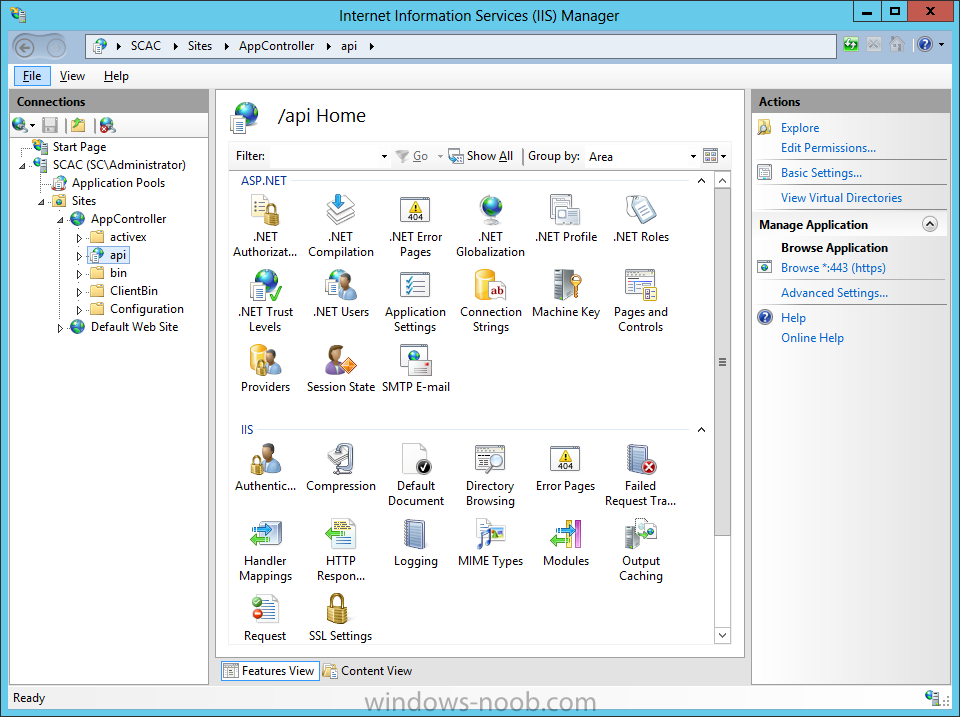The height and width of the screenshot is (717, 960).
Task: Open the MIME Types feature
Action: [x=490, y=543]
